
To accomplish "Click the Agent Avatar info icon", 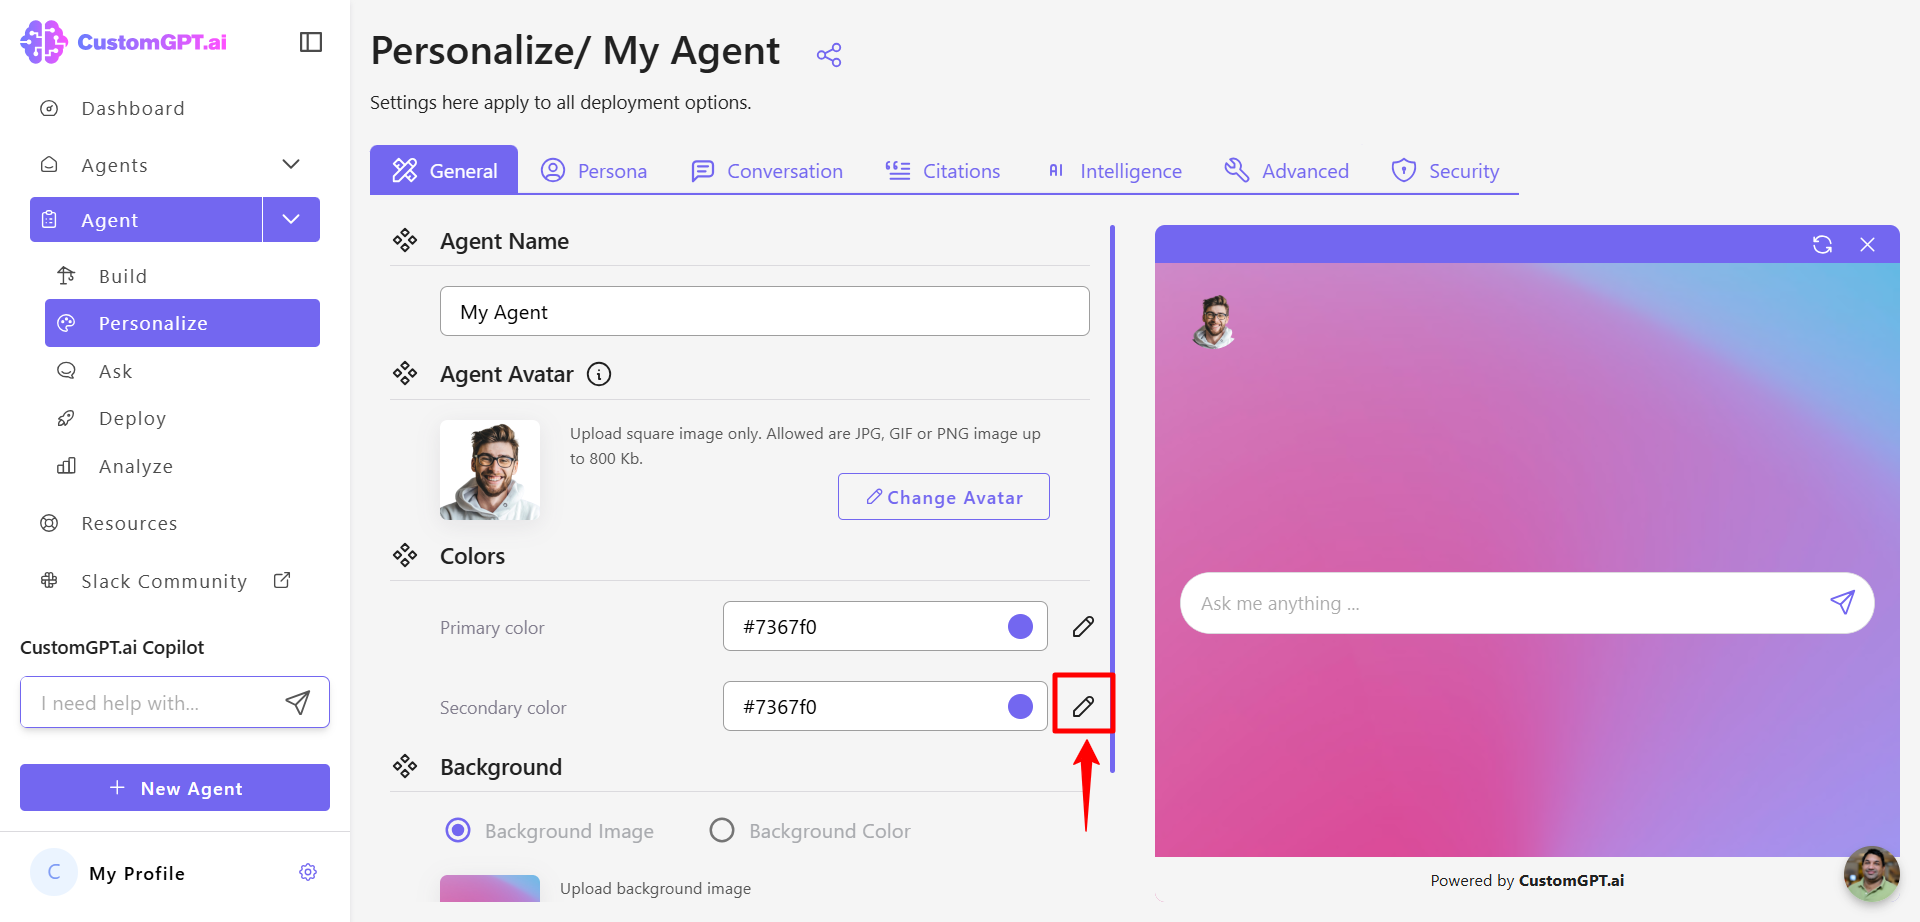I will point(599,374).
